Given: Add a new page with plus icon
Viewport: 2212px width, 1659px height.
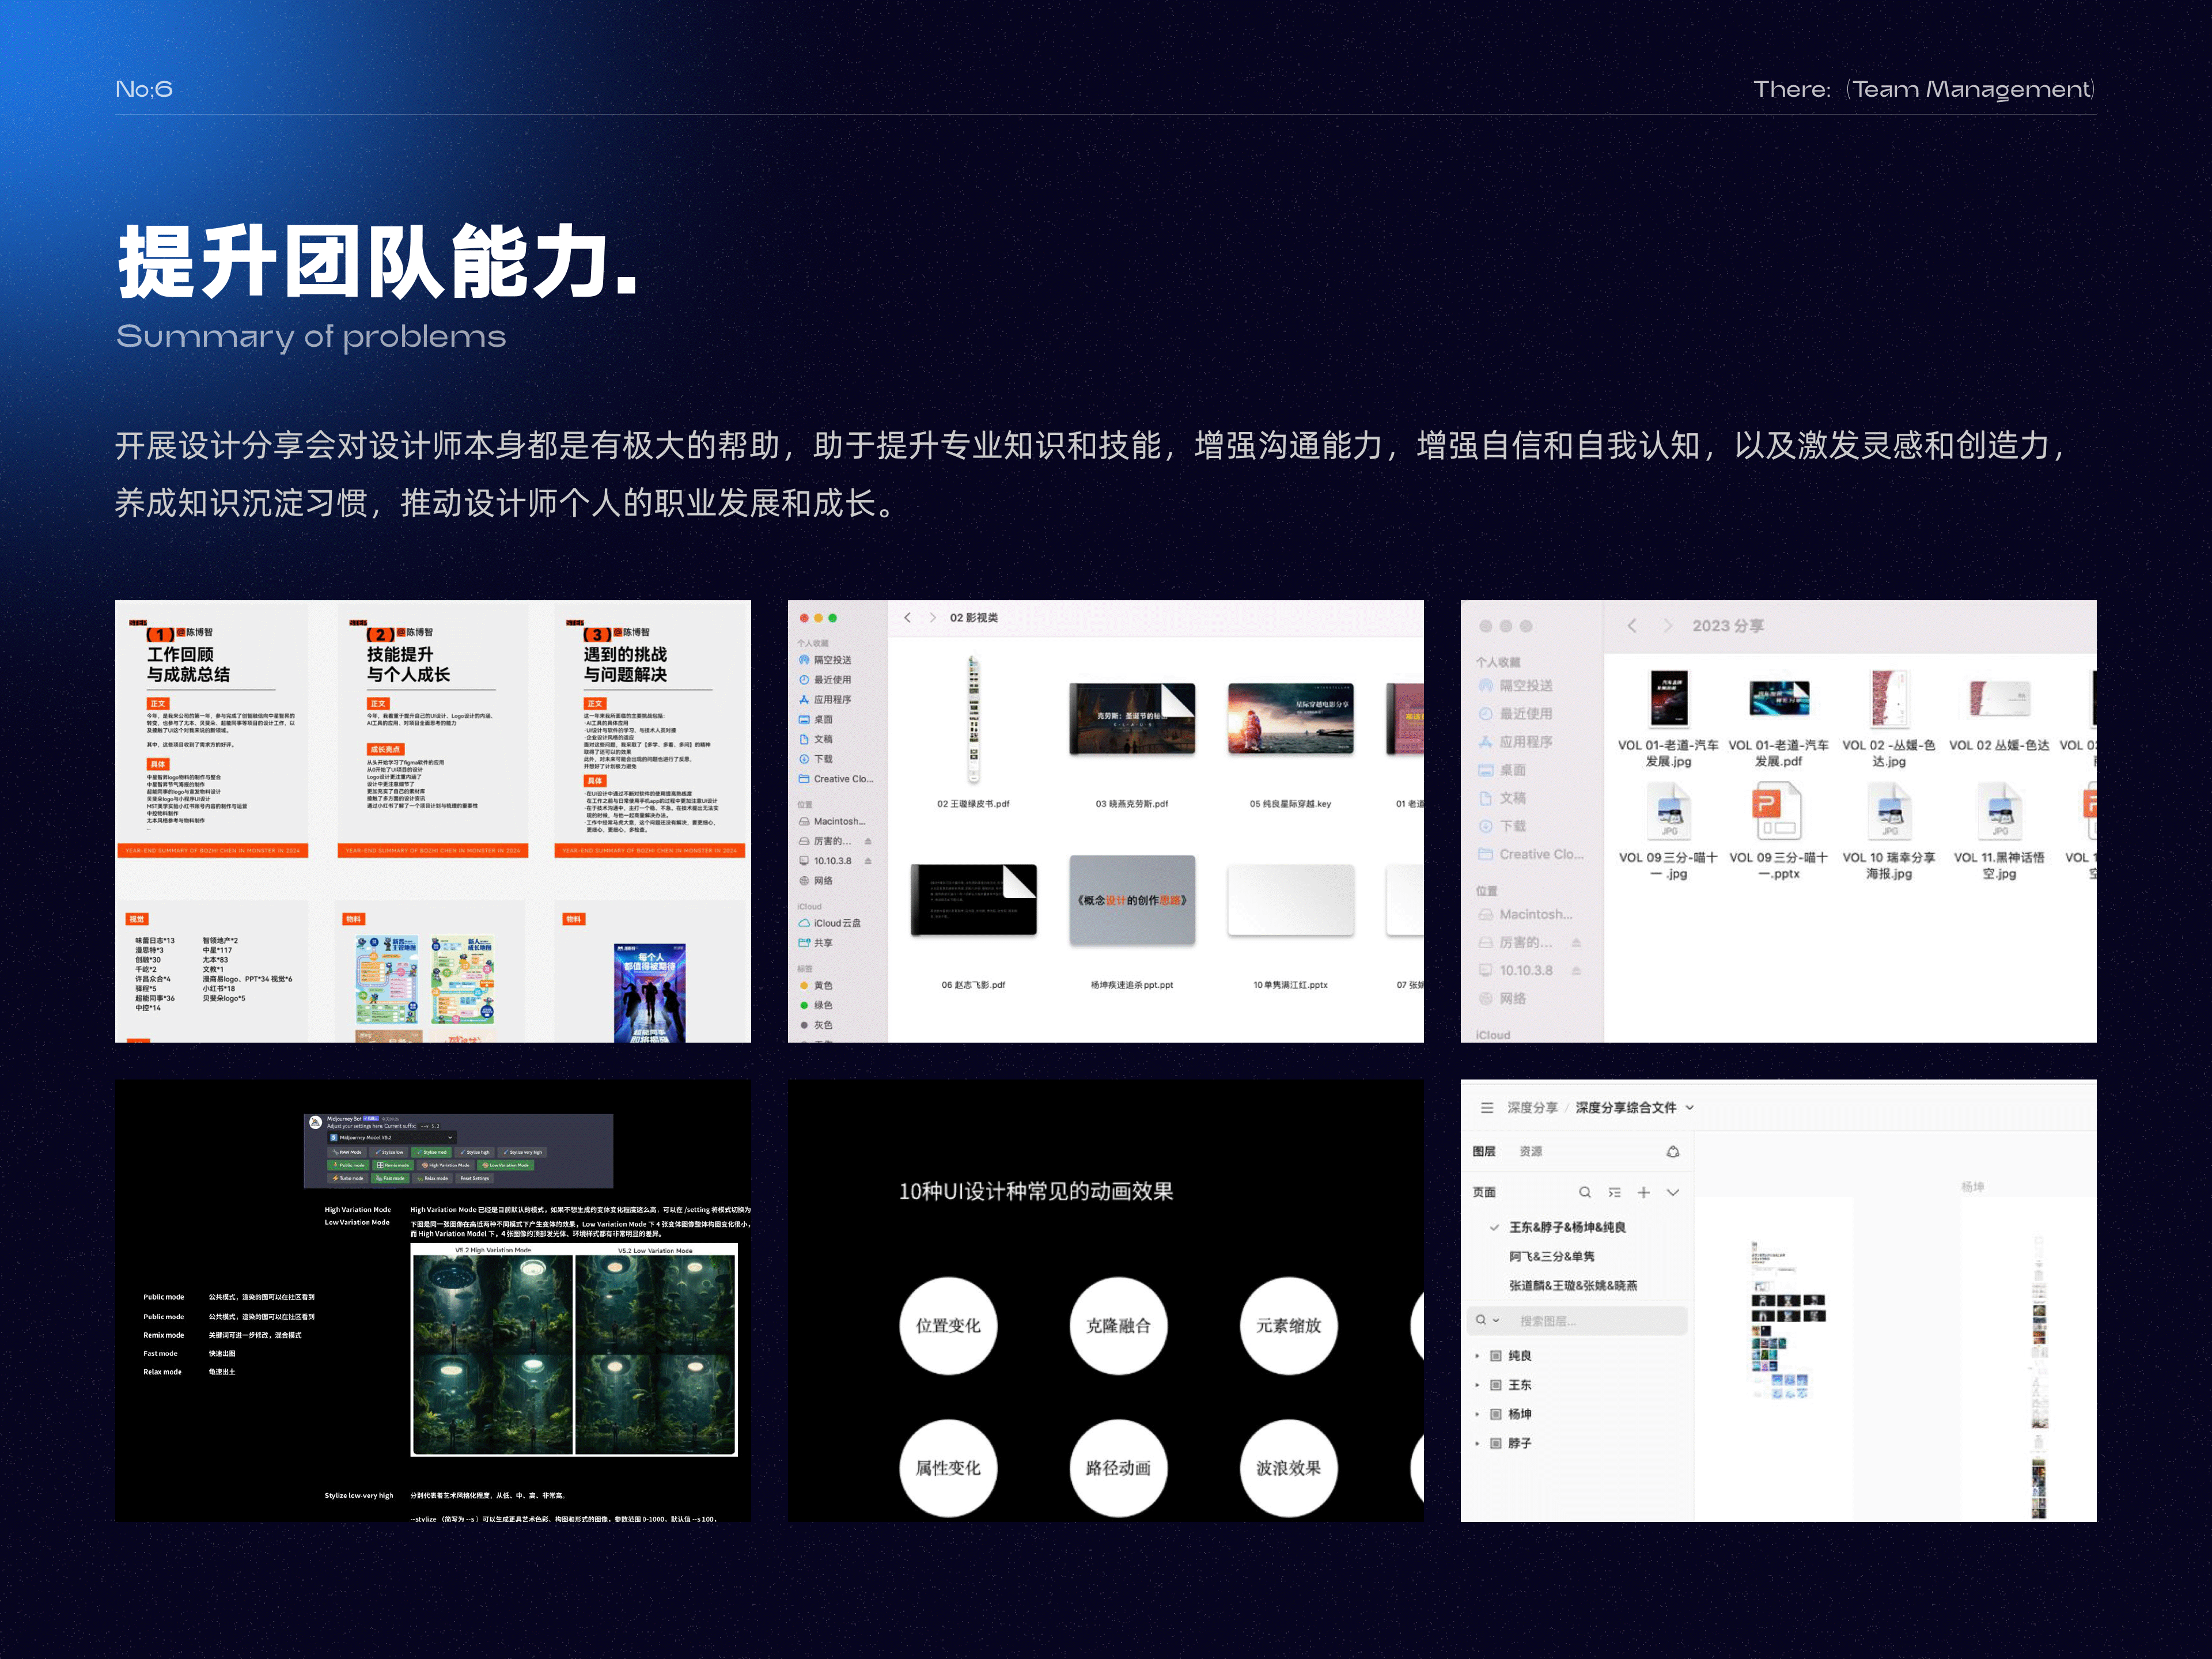Looking at the screenshot, I should [x=1643, y=1192].
